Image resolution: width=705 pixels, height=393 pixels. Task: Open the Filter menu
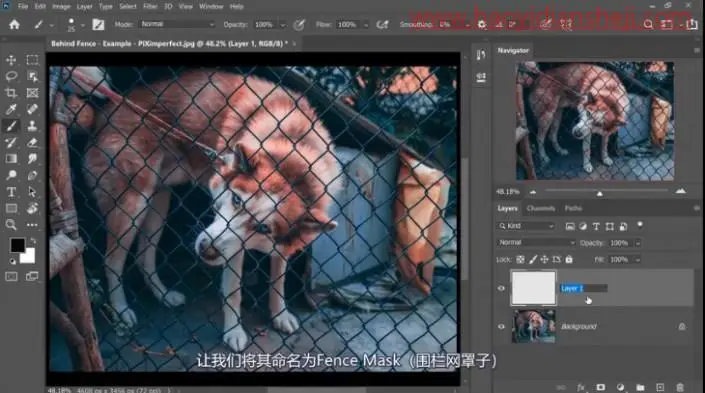click(150, 7)
